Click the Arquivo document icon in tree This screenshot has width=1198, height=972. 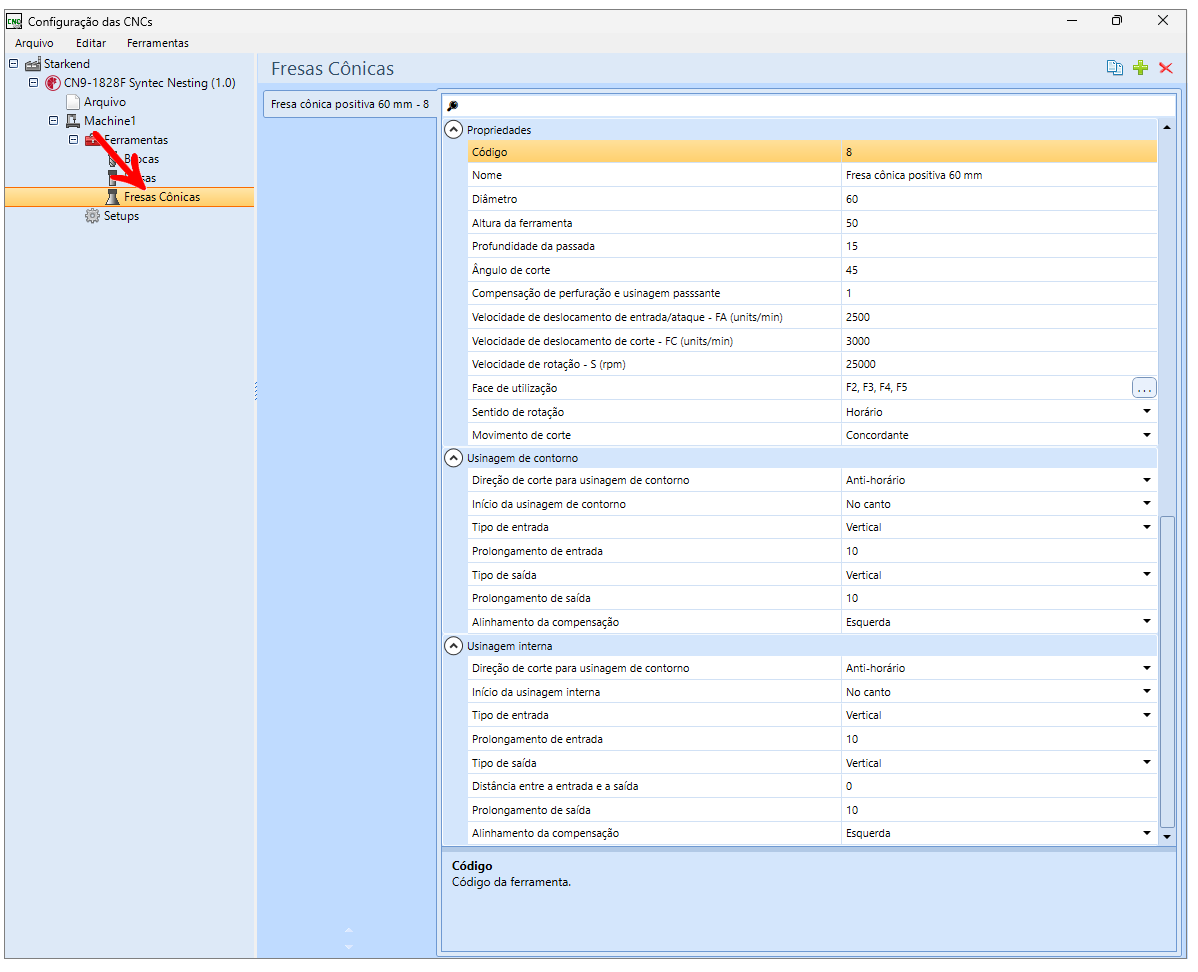pos(73,102)
